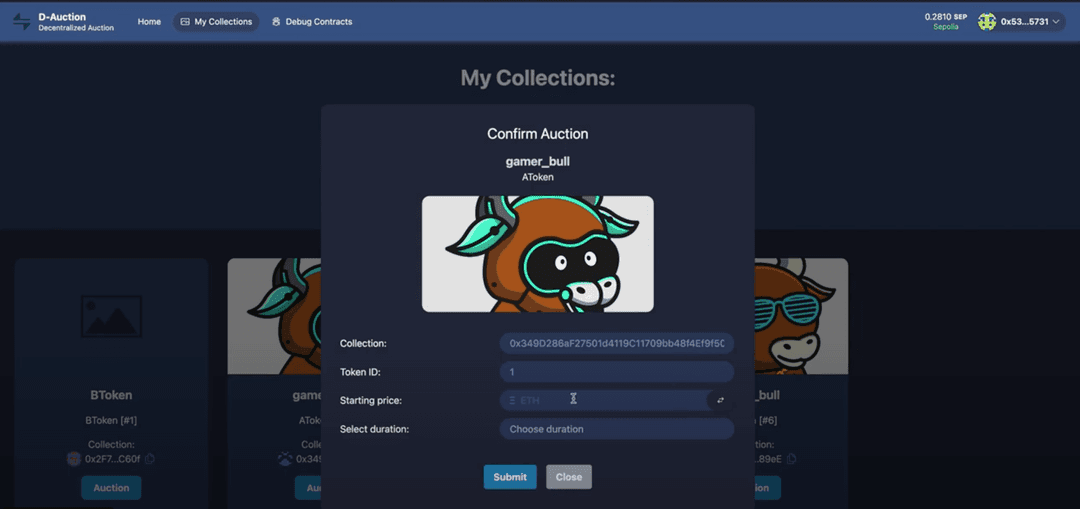Click the D-Auction logo icon
This screenshot has height=509, width=1080.
coord(22,21)
